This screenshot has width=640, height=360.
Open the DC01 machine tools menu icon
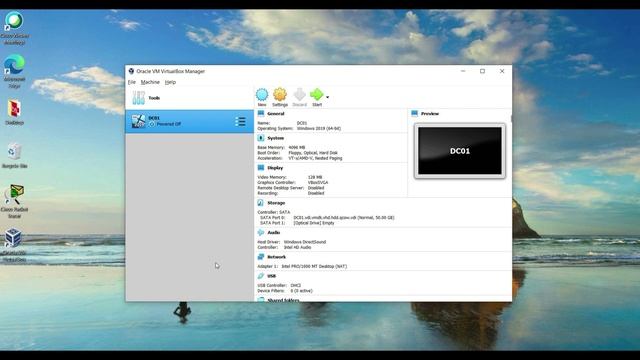click(240, 121)
